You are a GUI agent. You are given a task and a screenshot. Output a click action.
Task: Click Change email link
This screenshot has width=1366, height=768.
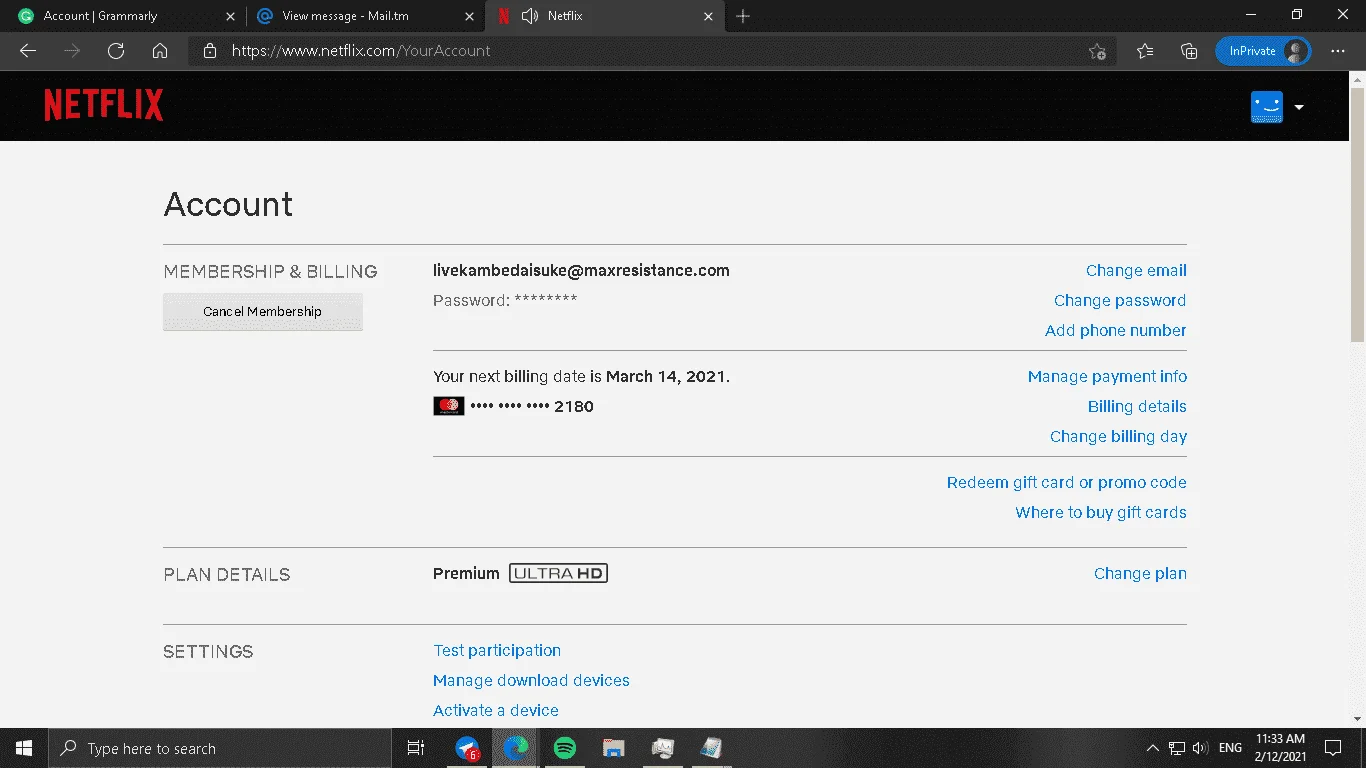pos(1136,271)
